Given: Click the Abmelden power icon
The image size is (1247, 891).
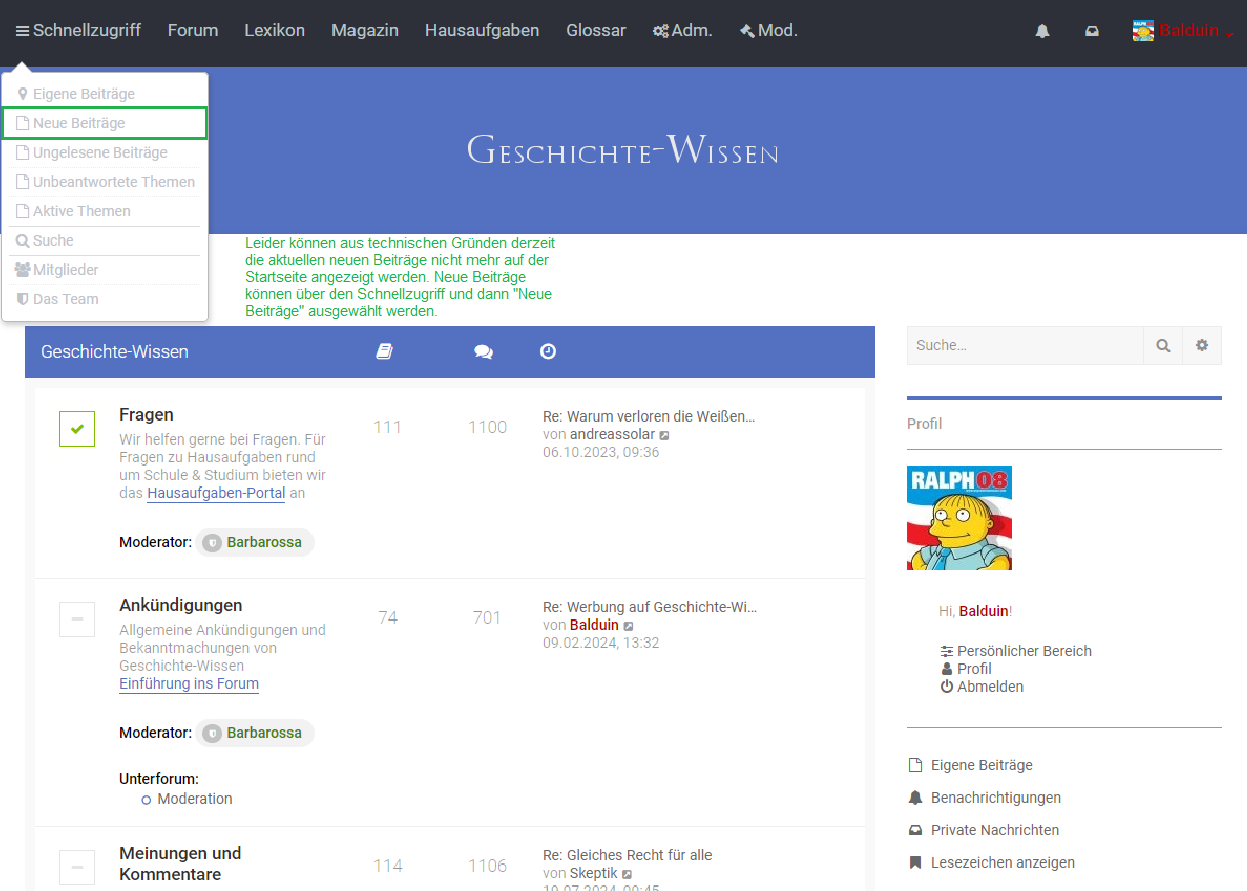Looking at the screenshot, I should [947, 687].
